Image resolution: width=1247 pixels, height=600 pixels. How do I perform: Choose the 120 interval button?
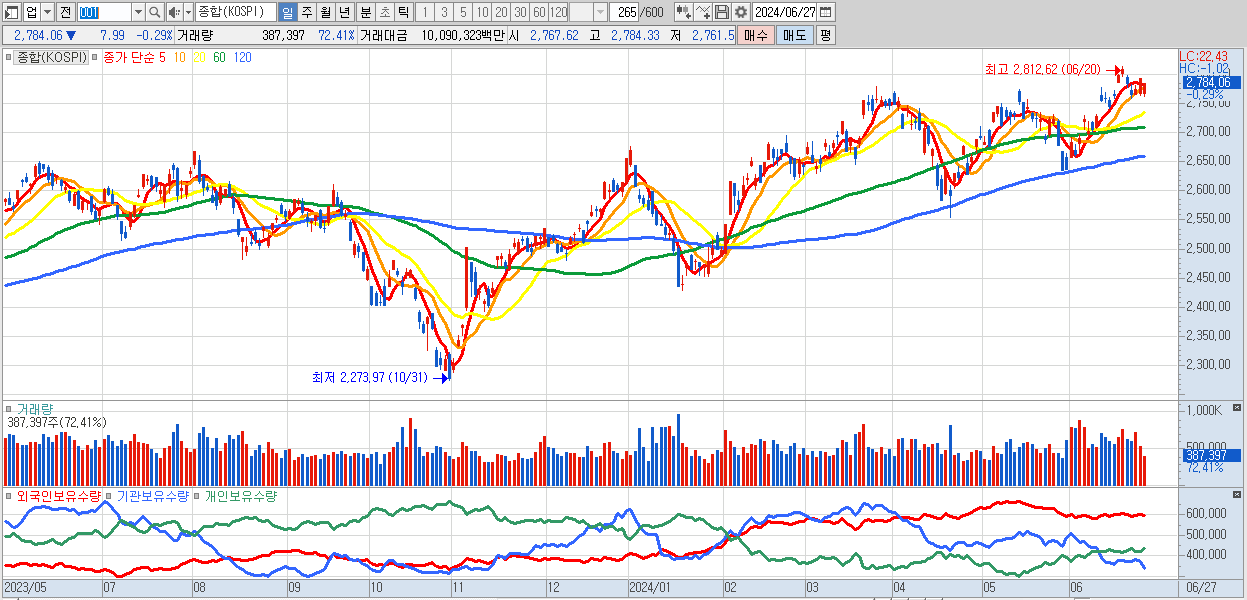[559, 12]
